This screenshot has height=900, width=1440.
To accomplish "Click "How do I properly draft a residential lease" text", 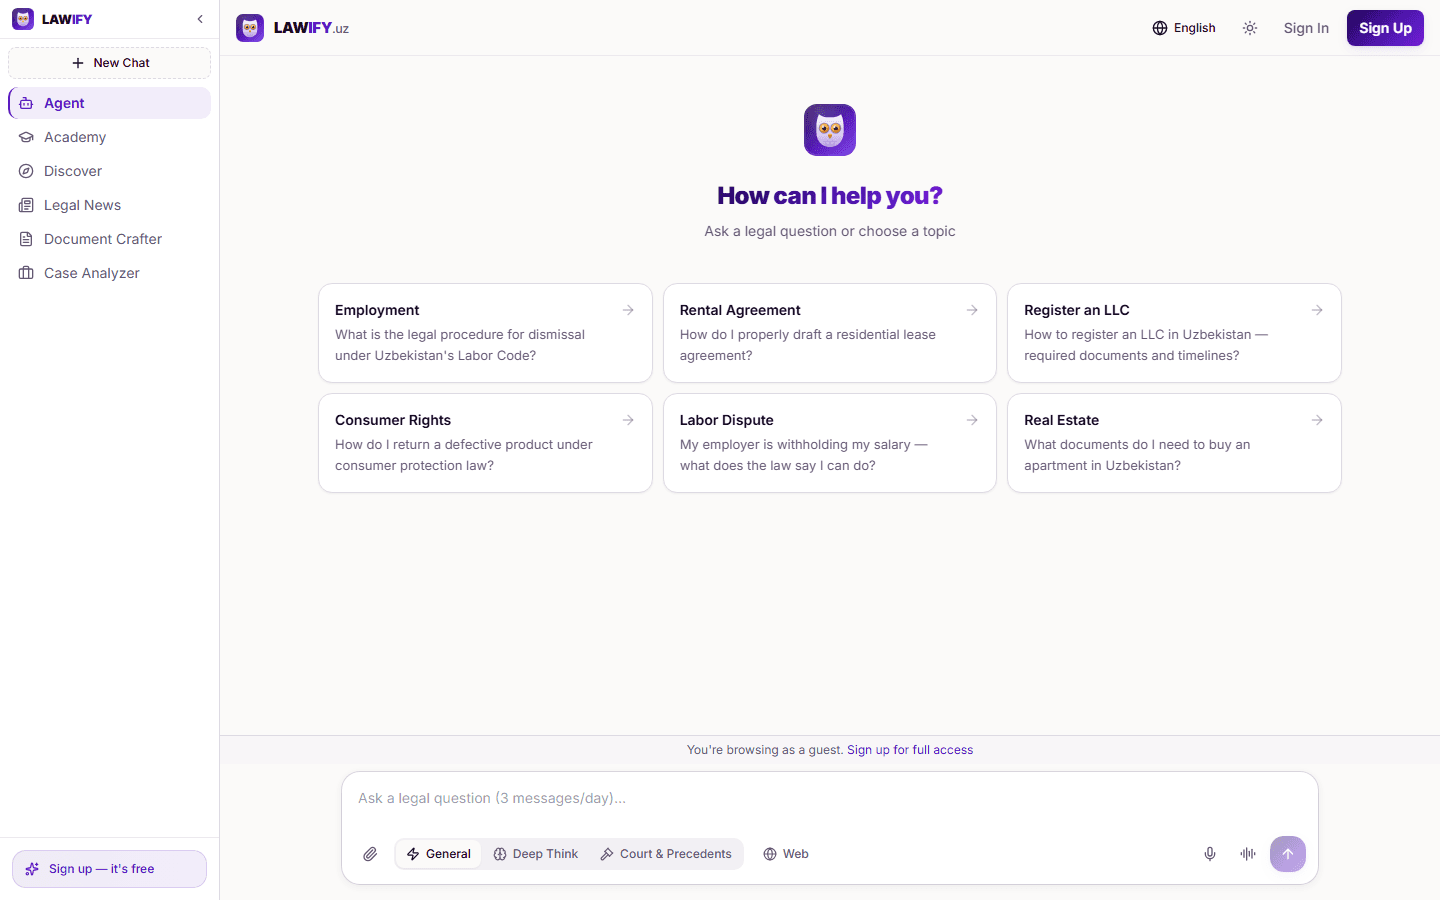I will 808,335.
